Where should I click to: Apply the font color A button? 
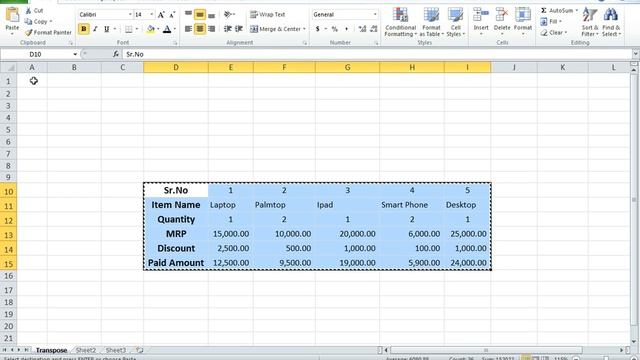click(x=167, y=29)
